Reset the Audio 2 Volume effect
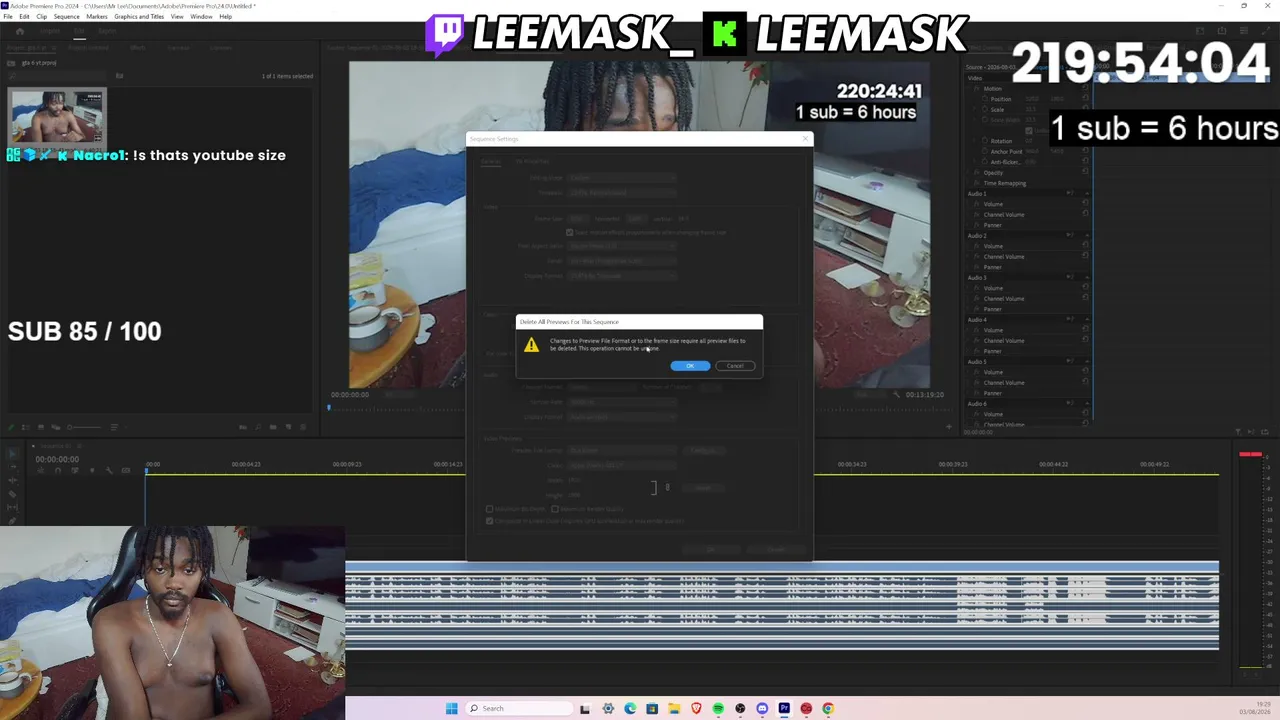The width and height of the screenshot is (1280, 720). 1085,246
